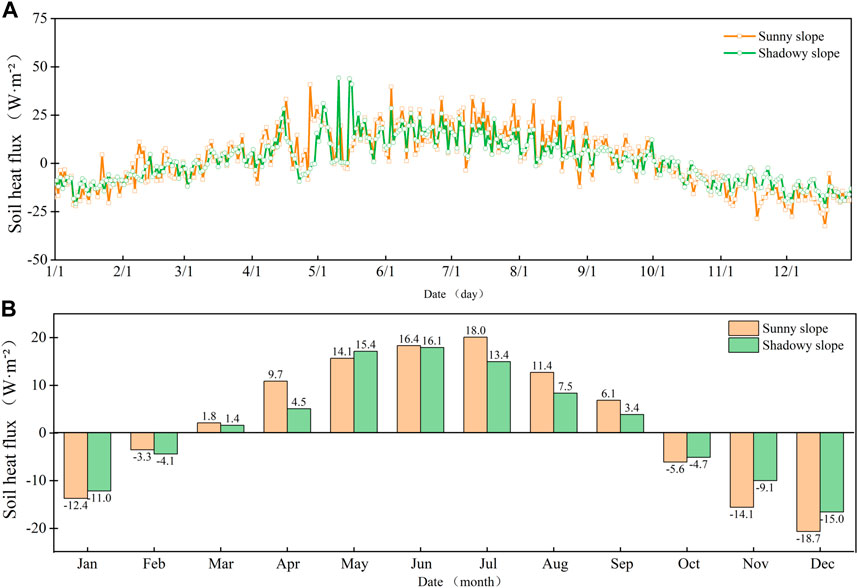Click the 'Jan' month label
Viewport: 858px width, 588px height.
pyautogui.click(x=87, y=563)
